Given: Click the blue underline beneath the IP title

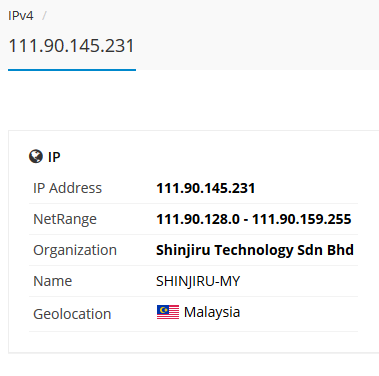Looking at the screenshot, I should pyautogui.click(x=72, y=70).
